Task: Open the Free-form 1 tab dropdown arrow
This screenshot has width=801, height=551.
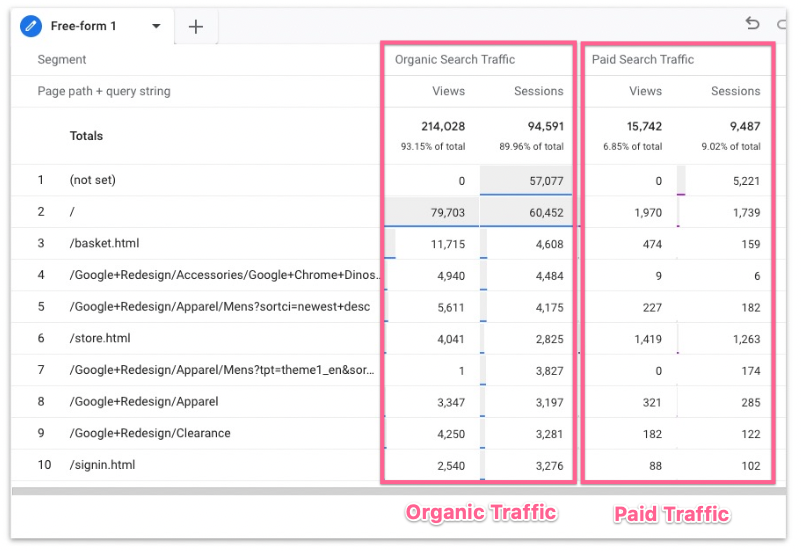Action: tap(156, 27)
